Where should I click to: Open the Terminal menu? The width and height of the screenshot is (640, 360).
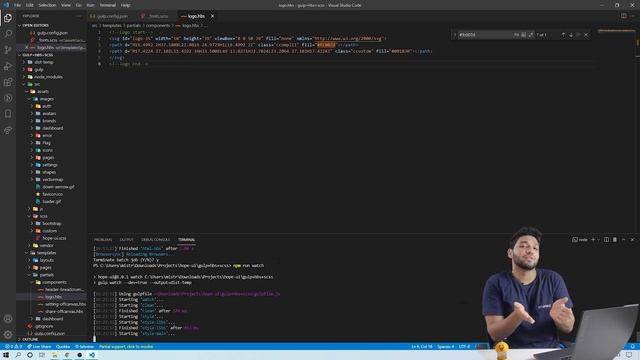pos(108,5)
